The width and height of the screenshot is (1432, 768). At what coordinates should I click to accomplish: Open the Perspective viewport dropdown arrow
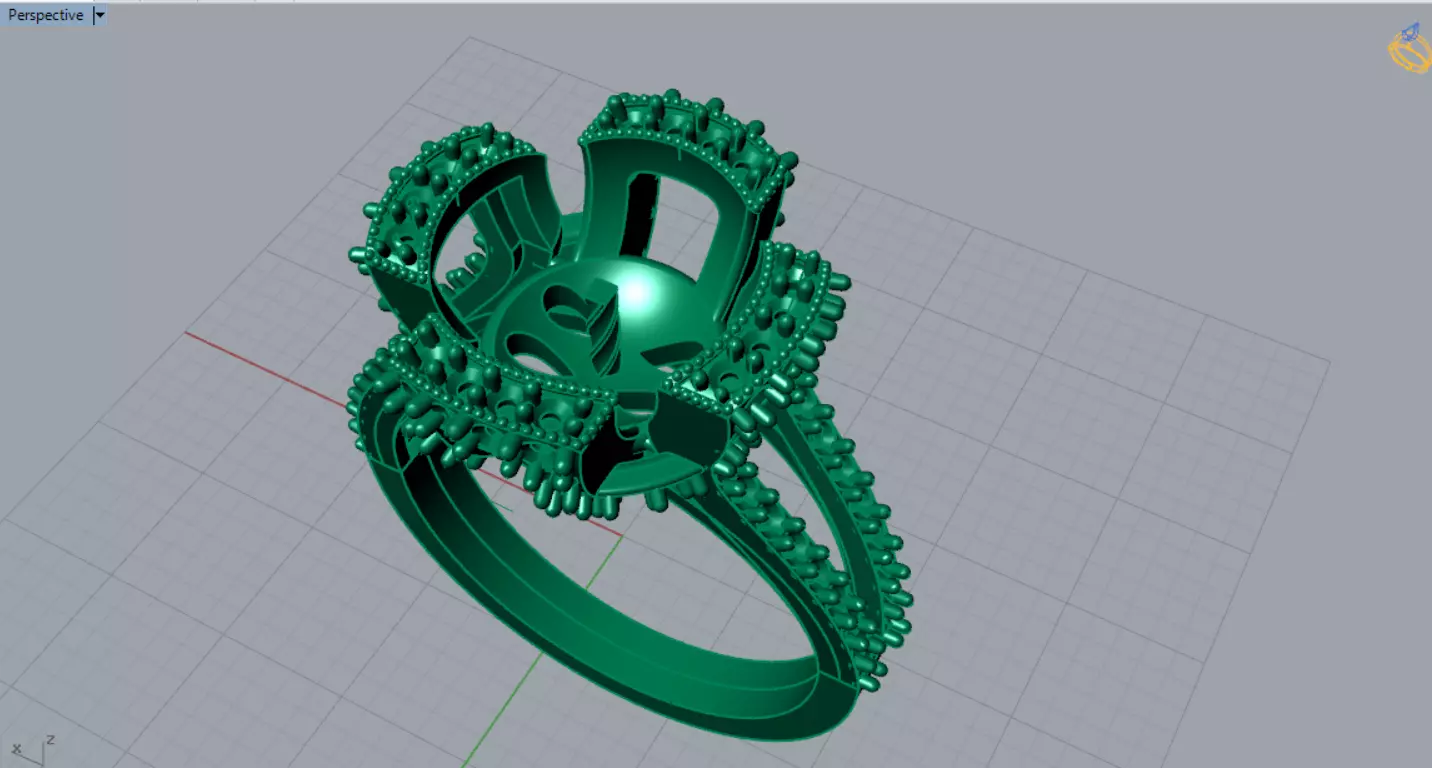(x=99, y=16)
